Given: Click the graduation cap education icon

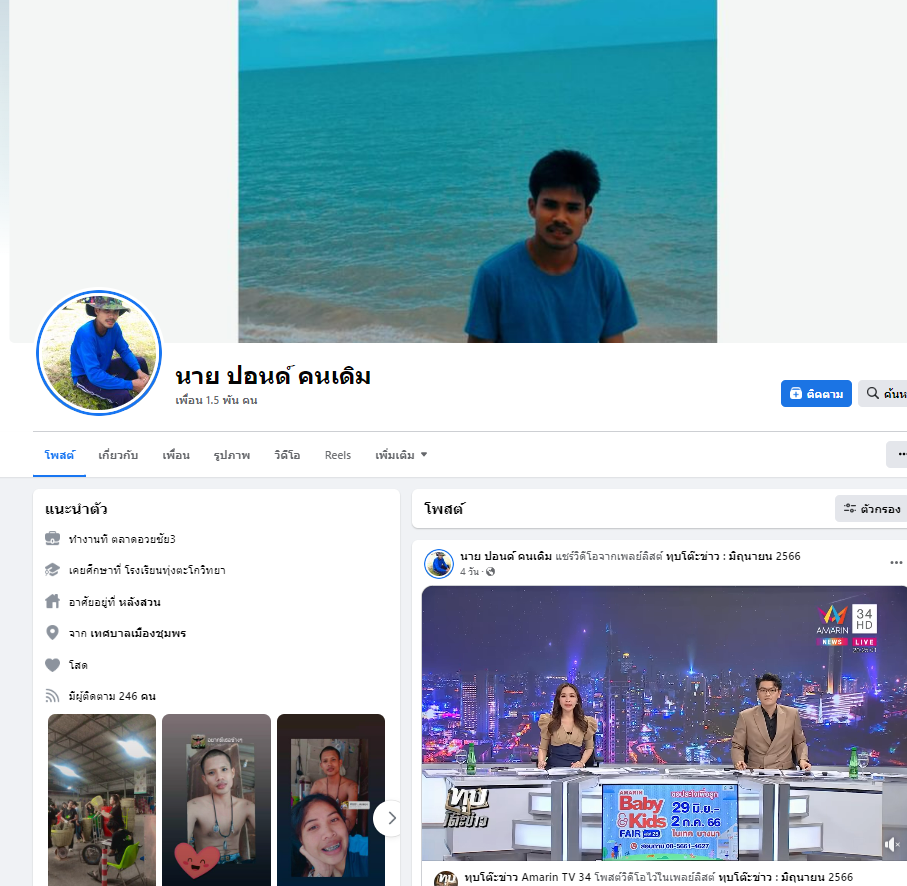Looking at the screenshot, I should 52,570.
